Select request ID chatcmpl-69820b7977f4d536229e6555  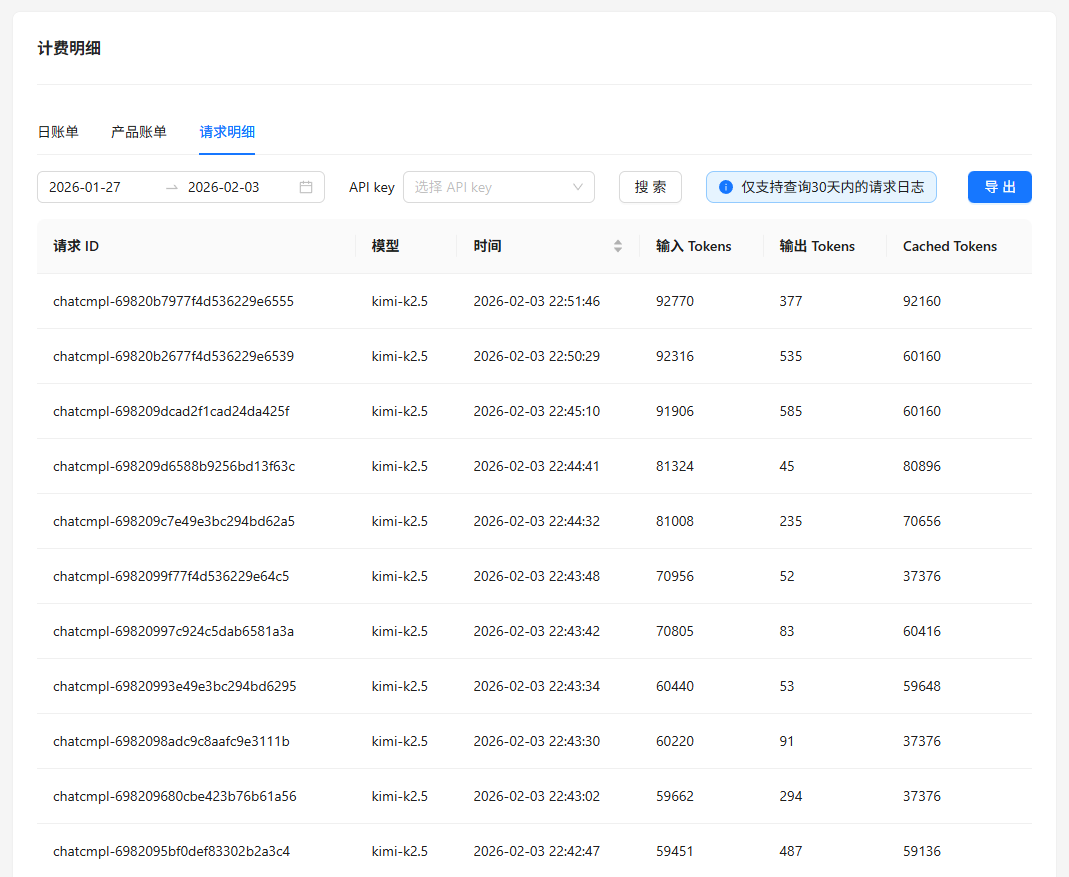point(173,301)
